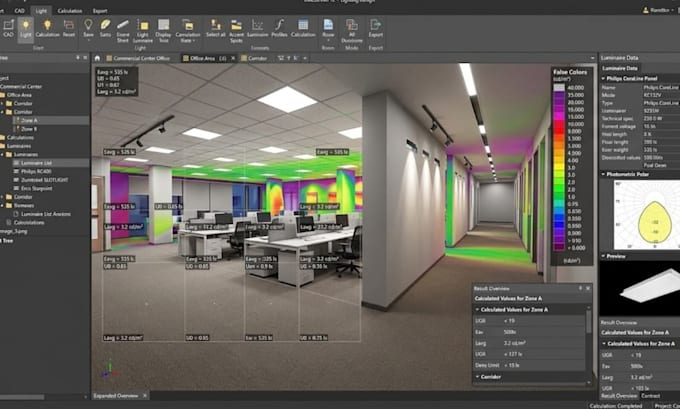Open the viewport options arrow above False Colors
This screenshot has height=409, width=680.
tap(592, 58)
